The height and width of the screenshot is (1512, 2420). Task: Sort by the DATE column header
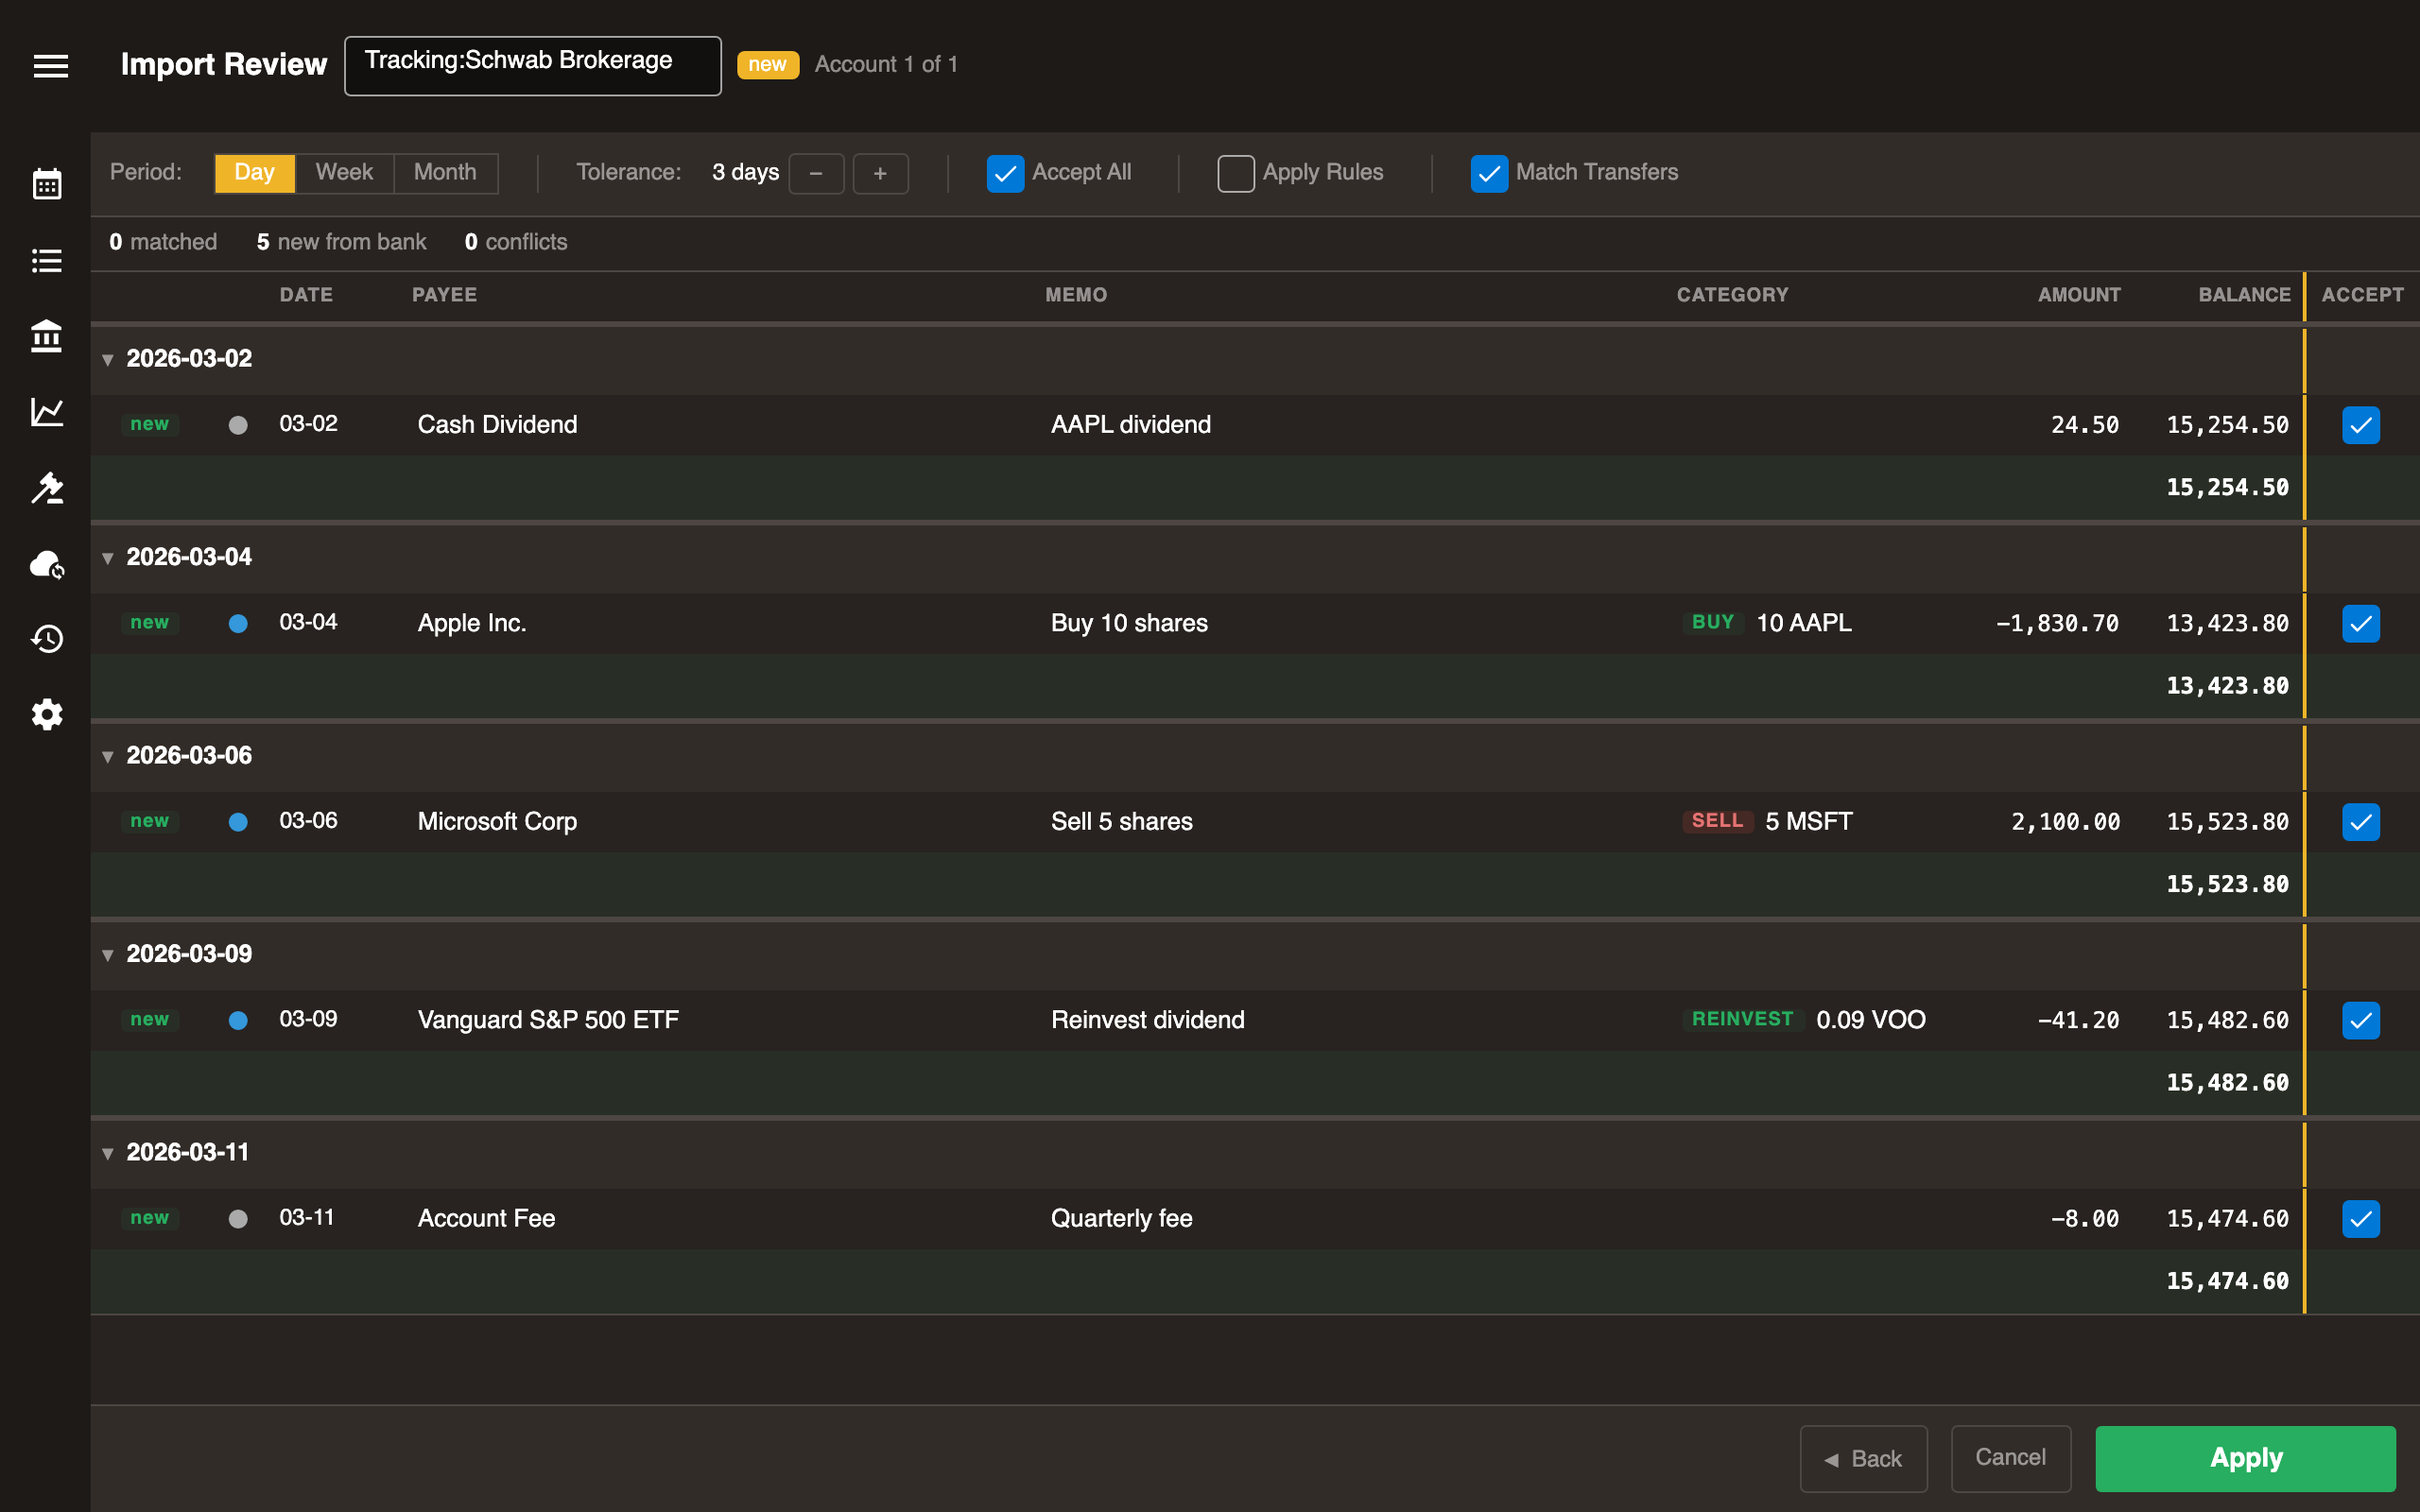[306, 295]
